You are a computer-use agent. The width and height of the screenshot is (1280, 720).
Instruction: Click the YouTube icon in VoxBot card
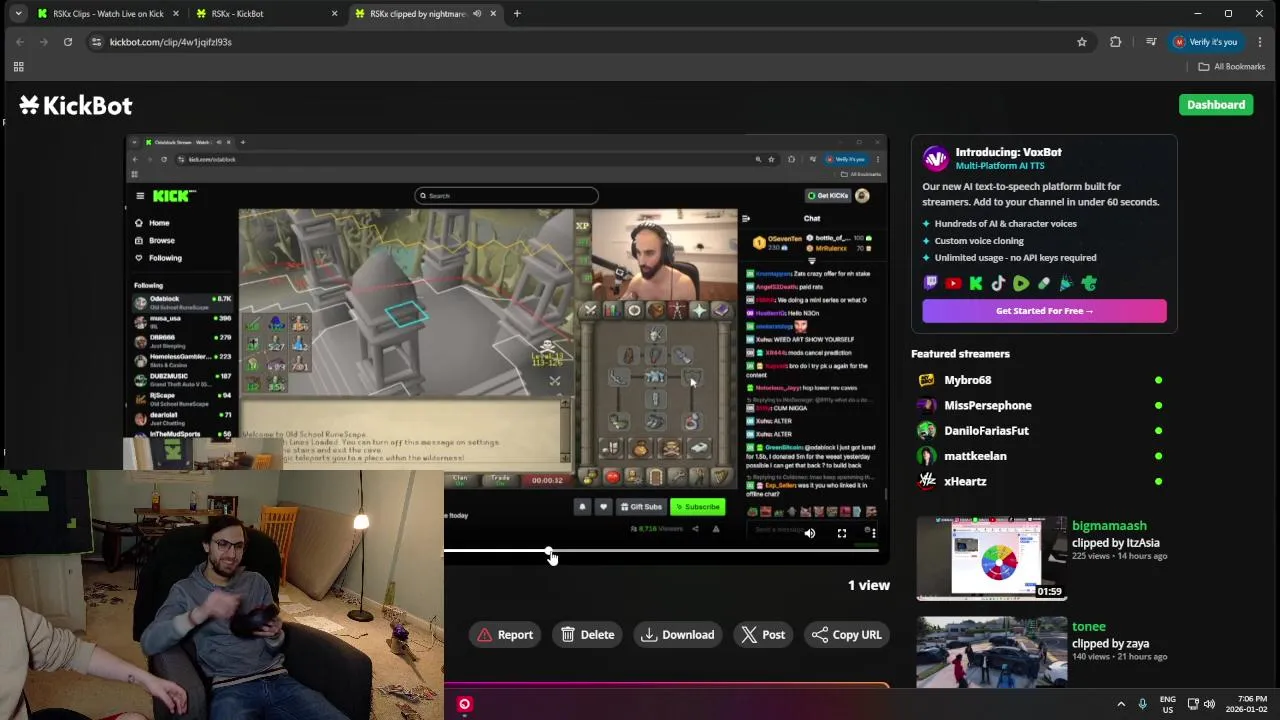953,284
